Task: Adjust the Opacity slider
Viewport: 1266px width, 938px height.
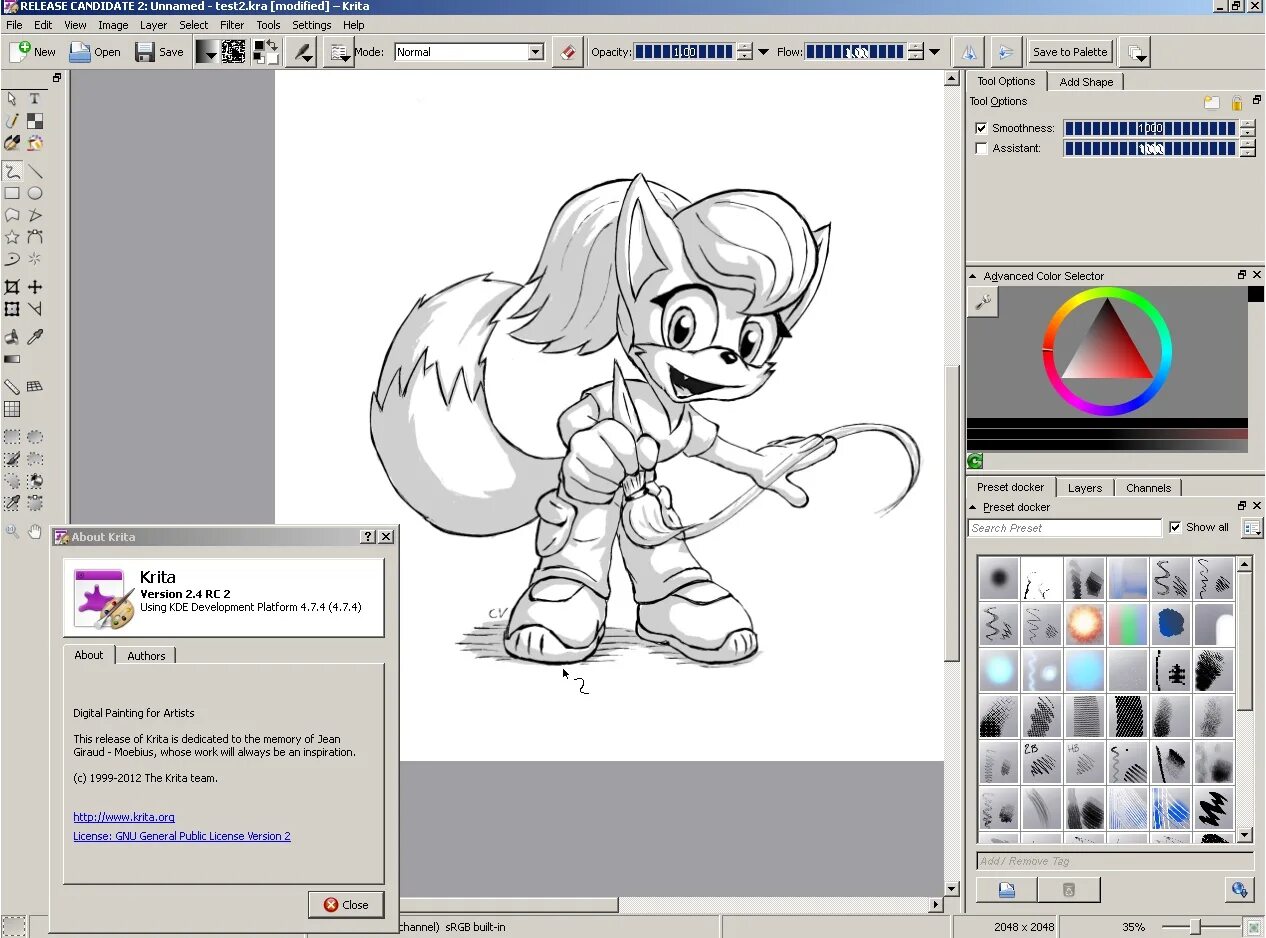Action: coord(685,52)
